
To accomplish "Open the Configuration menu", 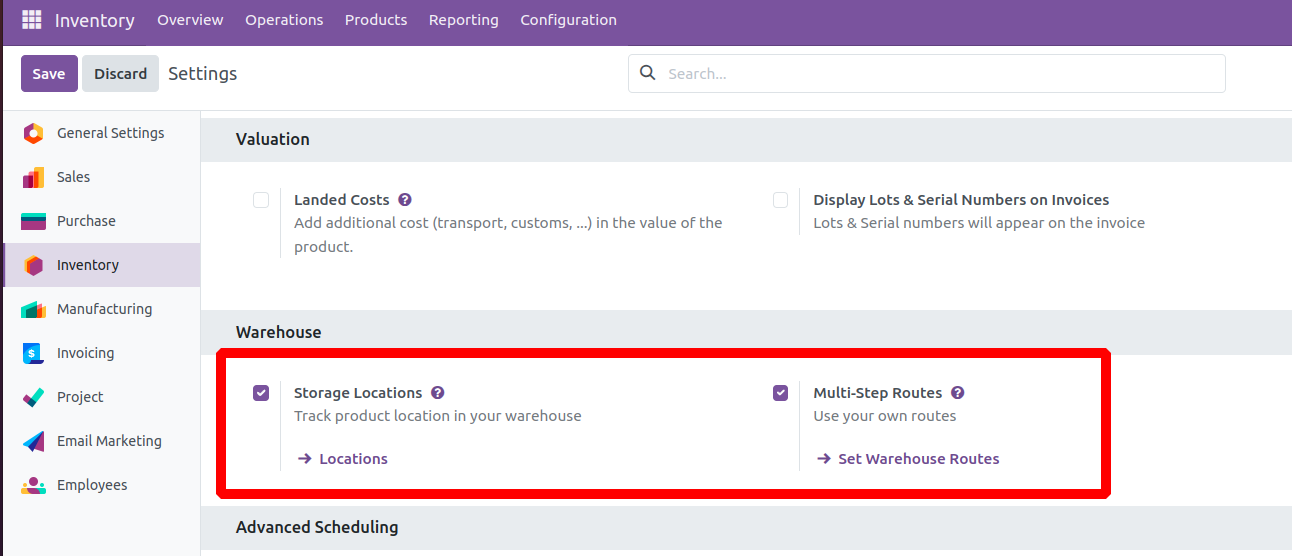I will pos(568,20).
